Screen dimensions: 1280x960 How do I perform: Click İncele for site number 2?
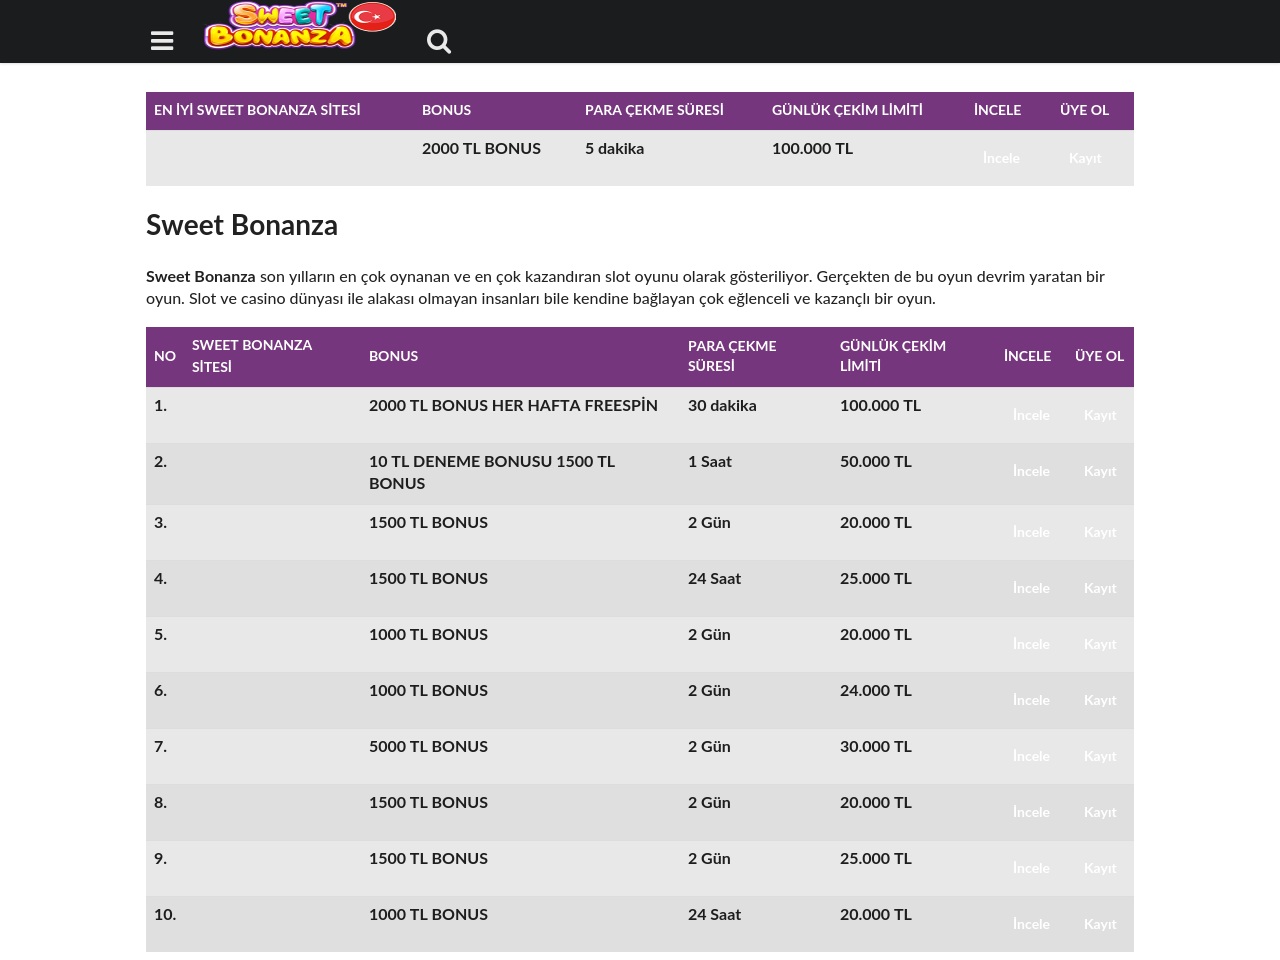(x=1031, y=472)
